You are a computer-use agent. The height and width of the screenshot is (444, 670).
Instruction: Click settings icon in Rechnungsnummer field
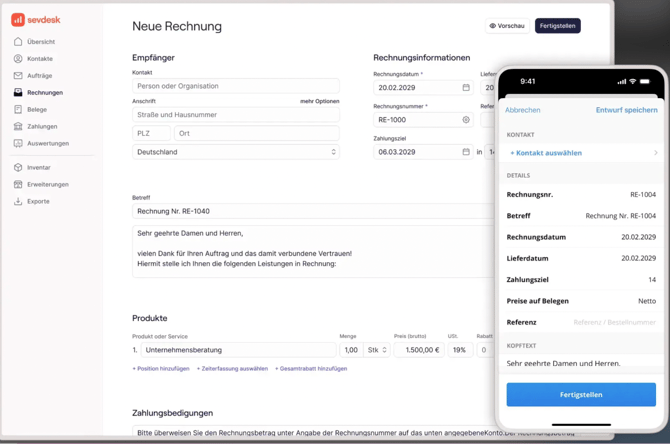pyautogui.click(x=466, y=120)
